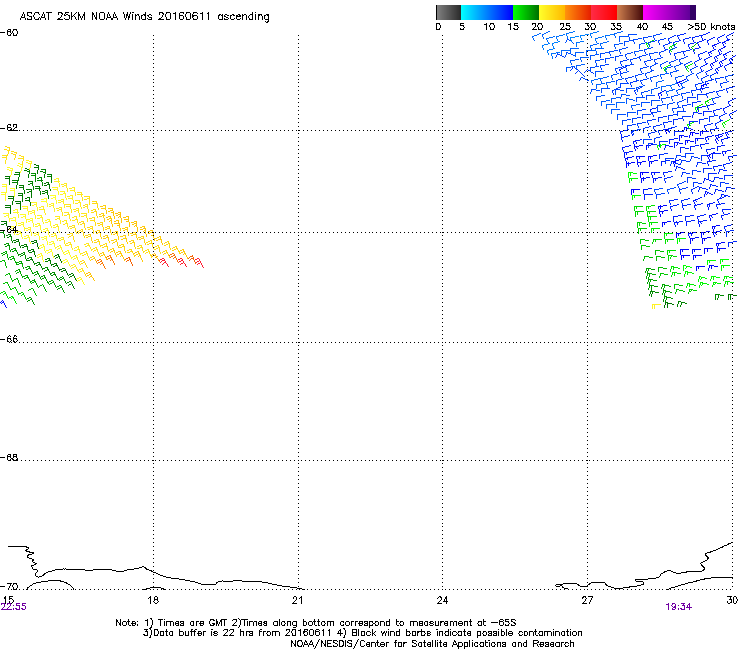Click the '>50 knots' legend label
Viewport: 740px width, 650px height.
(x=711, y=27)
